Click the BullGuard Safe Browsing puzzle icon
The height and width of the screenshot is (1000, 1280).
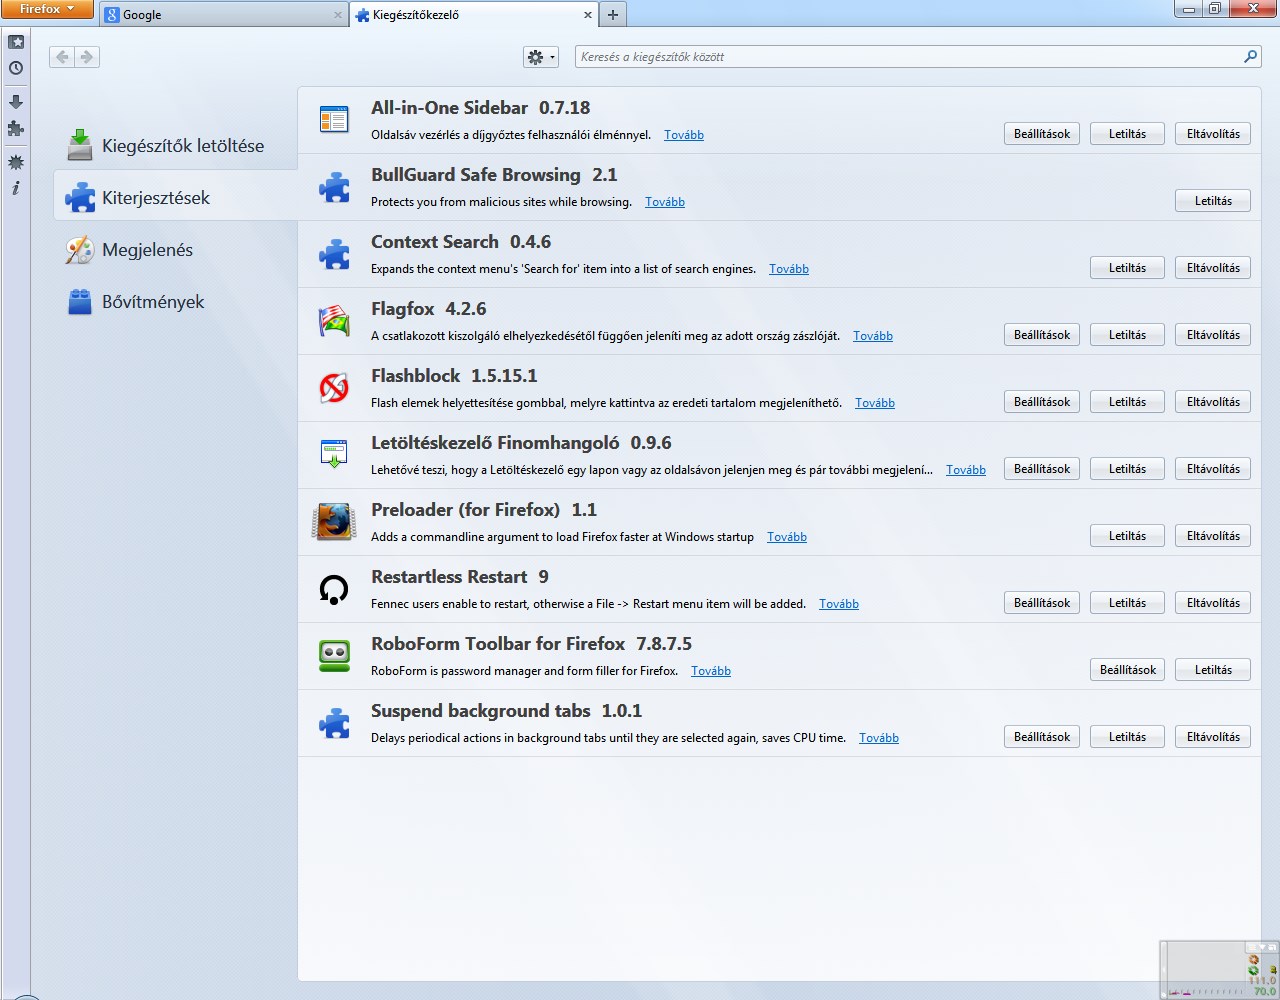pyautogui.click(x=334, y=187)
